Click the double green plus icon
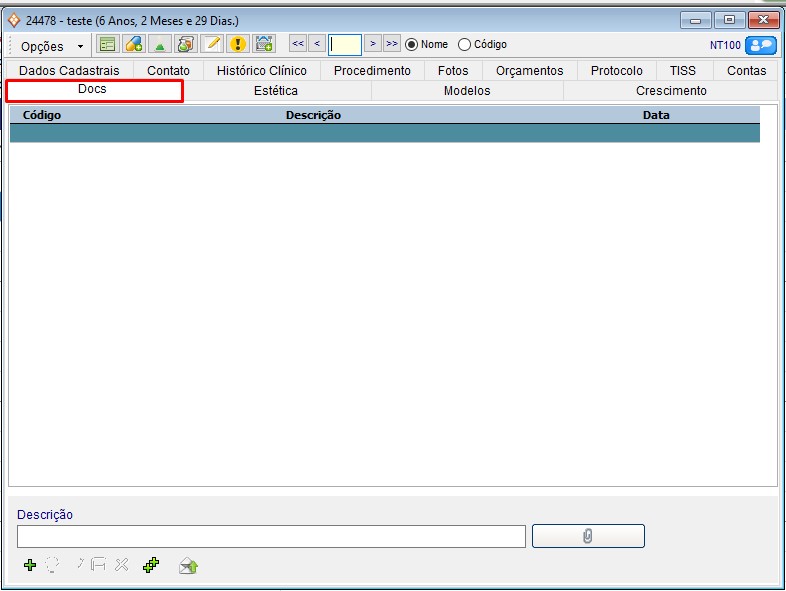Screen dimensions: 786x591 point(151,565)
